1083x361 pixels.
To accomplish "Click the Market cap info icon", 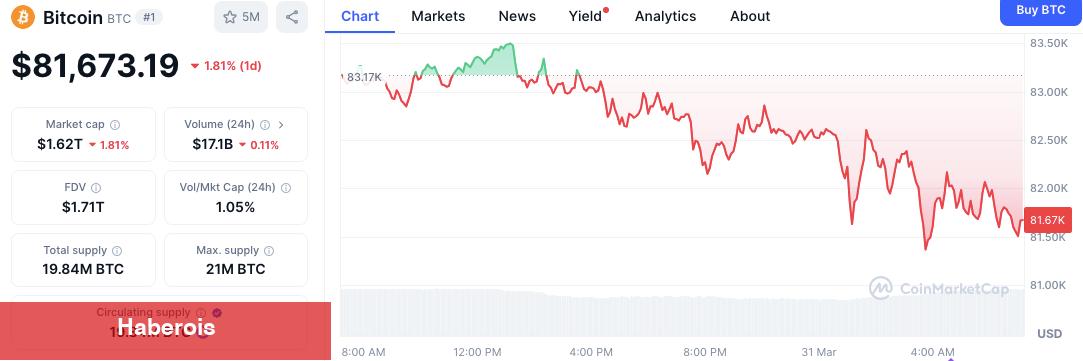I will click(115, 125).
